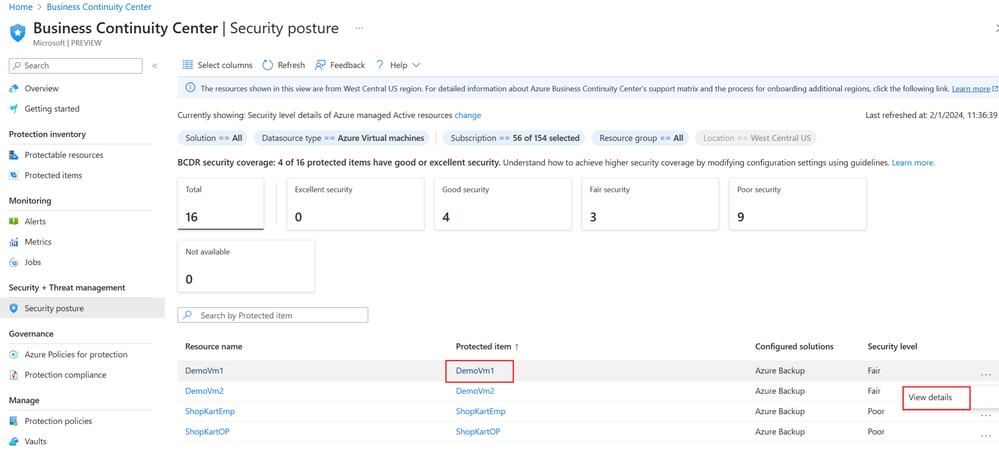Click the Refresh circular arrow icon

(x=268, y=65)
